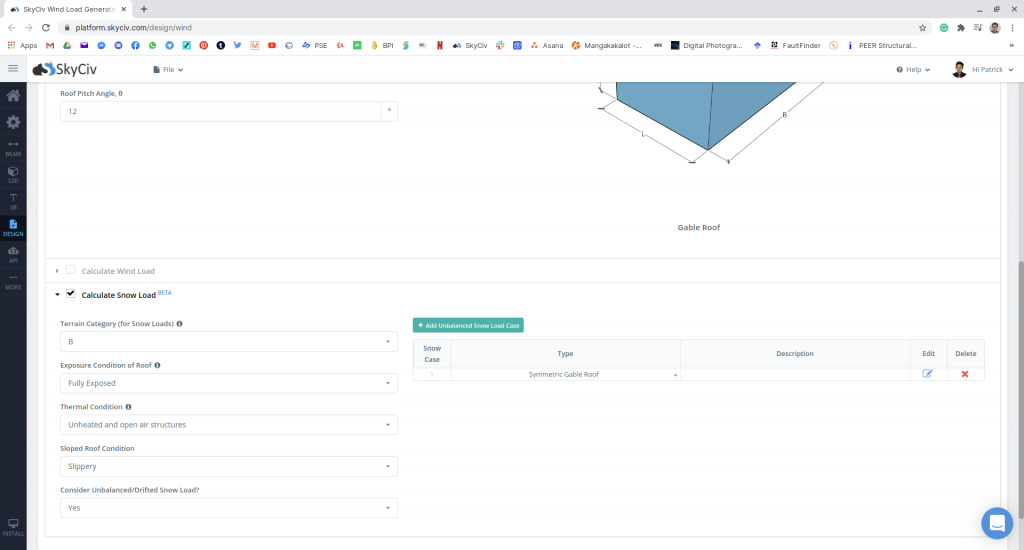
Task: Open the settings gear in sidebar
Action: (13, 122)
